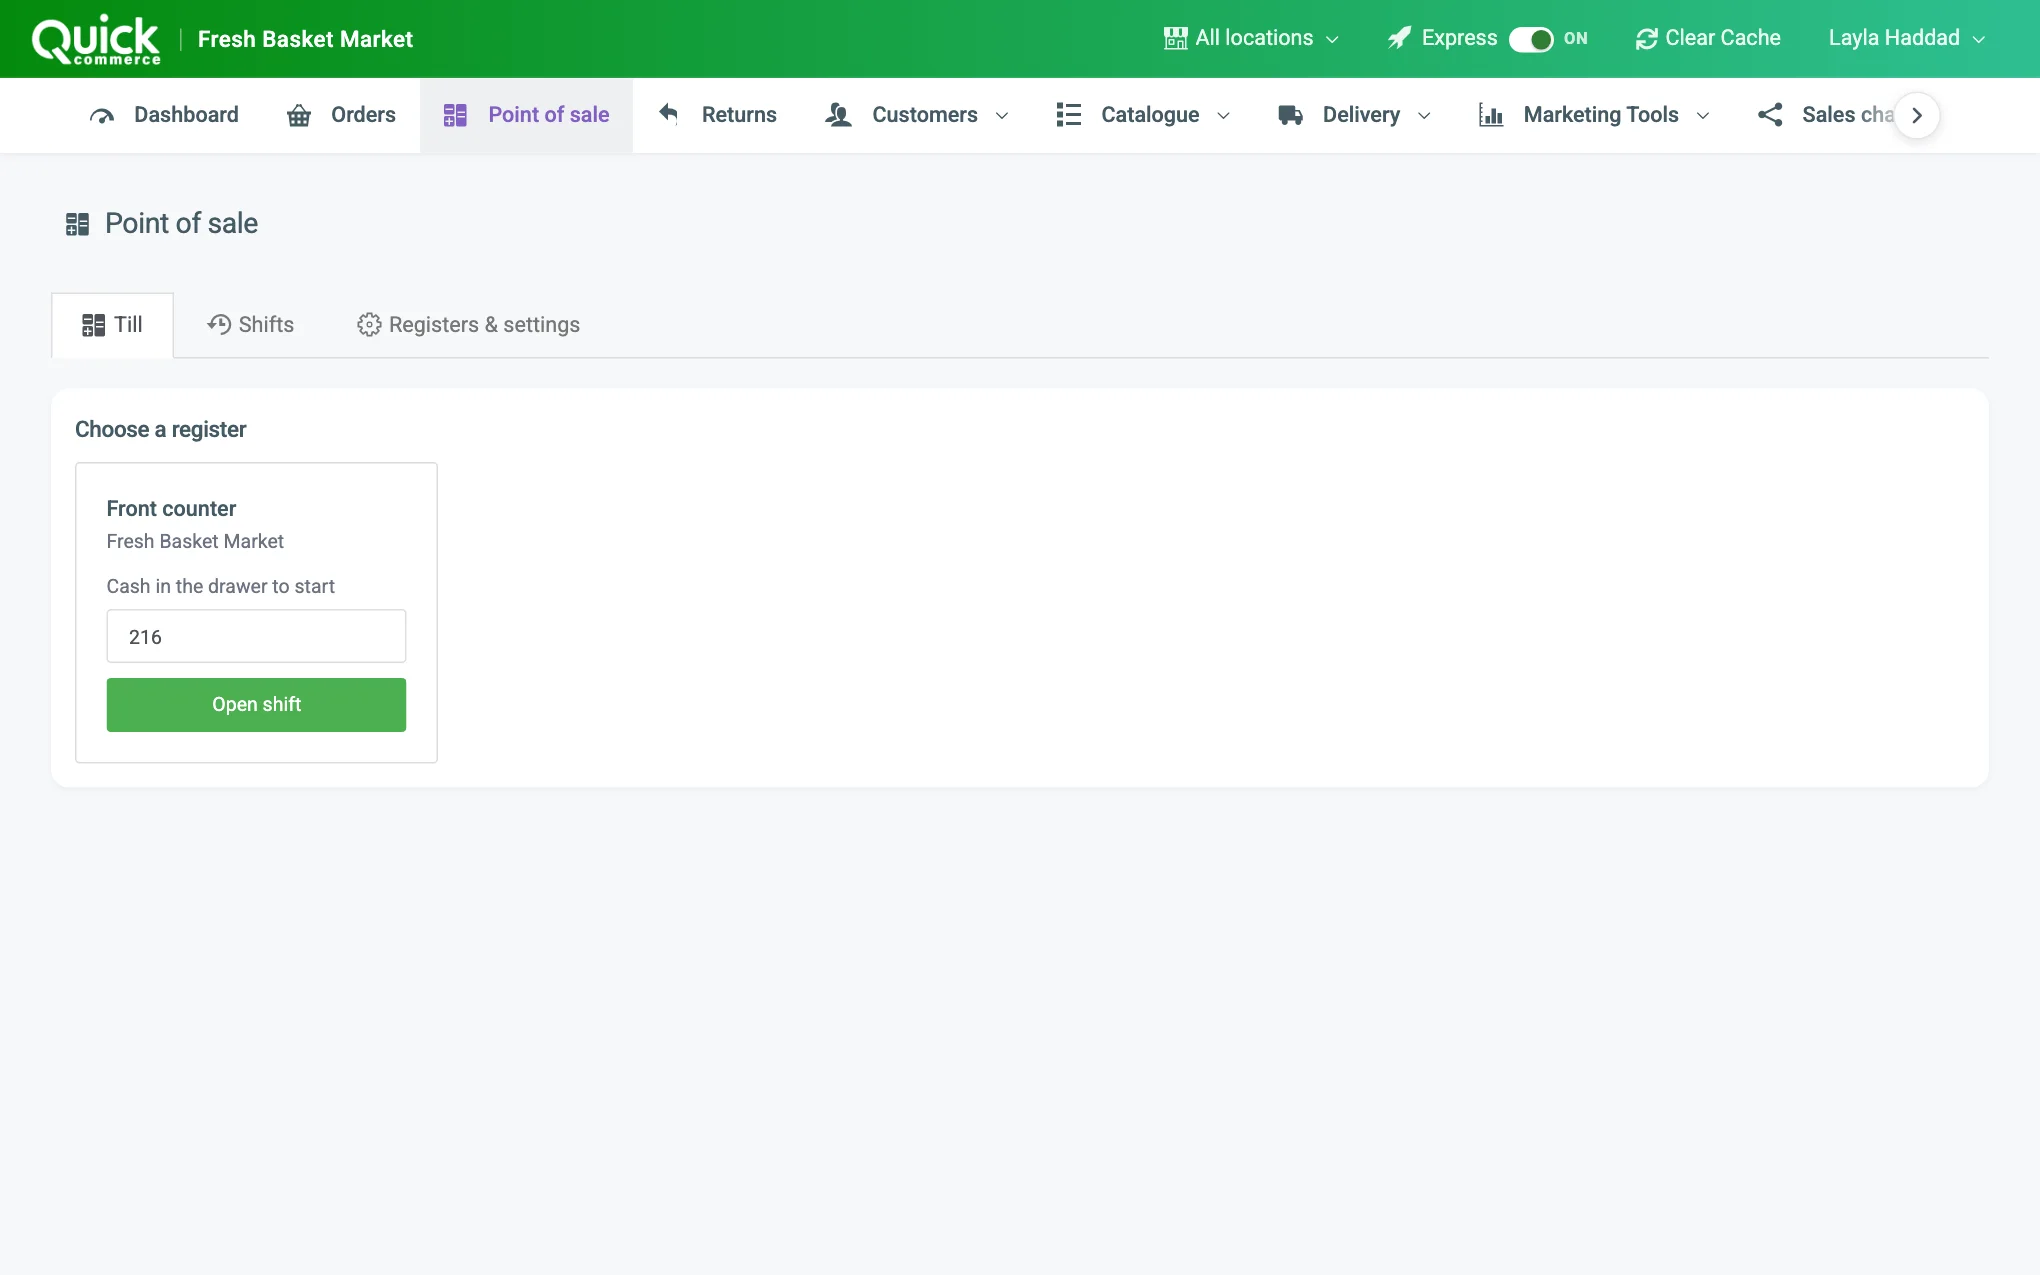
Task: Open the Dashboard menu item
Action: [x=164, y=116]
